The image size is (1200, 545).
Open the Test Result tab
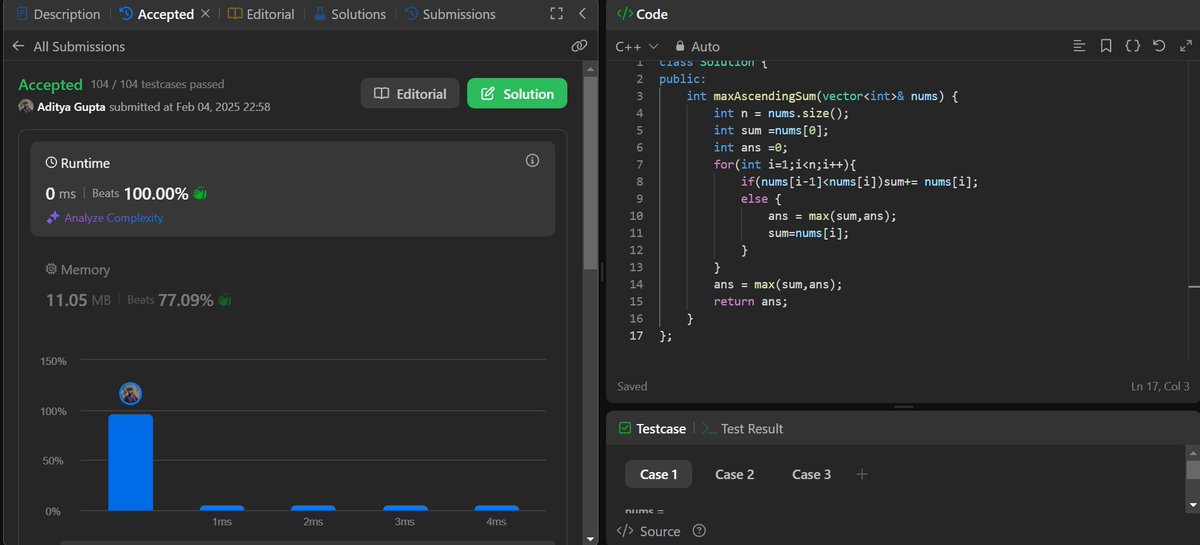coord(743,428)
